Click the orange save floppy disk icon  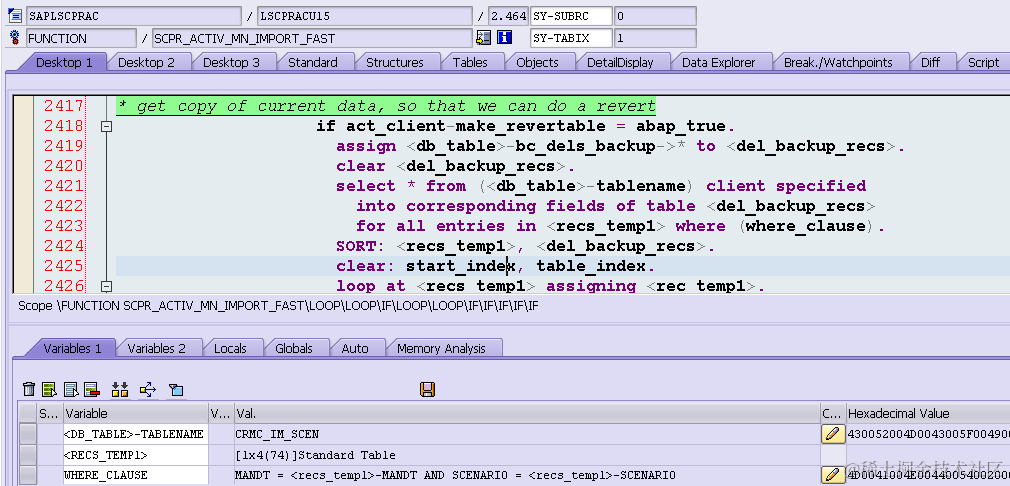427,389
